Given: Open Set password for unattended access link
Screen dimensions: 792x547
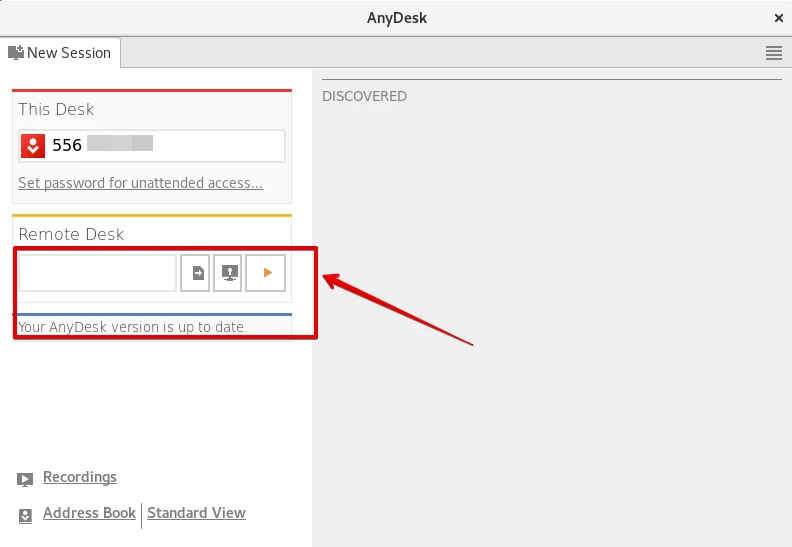Looking at the screenshot, I should point(140,183).
